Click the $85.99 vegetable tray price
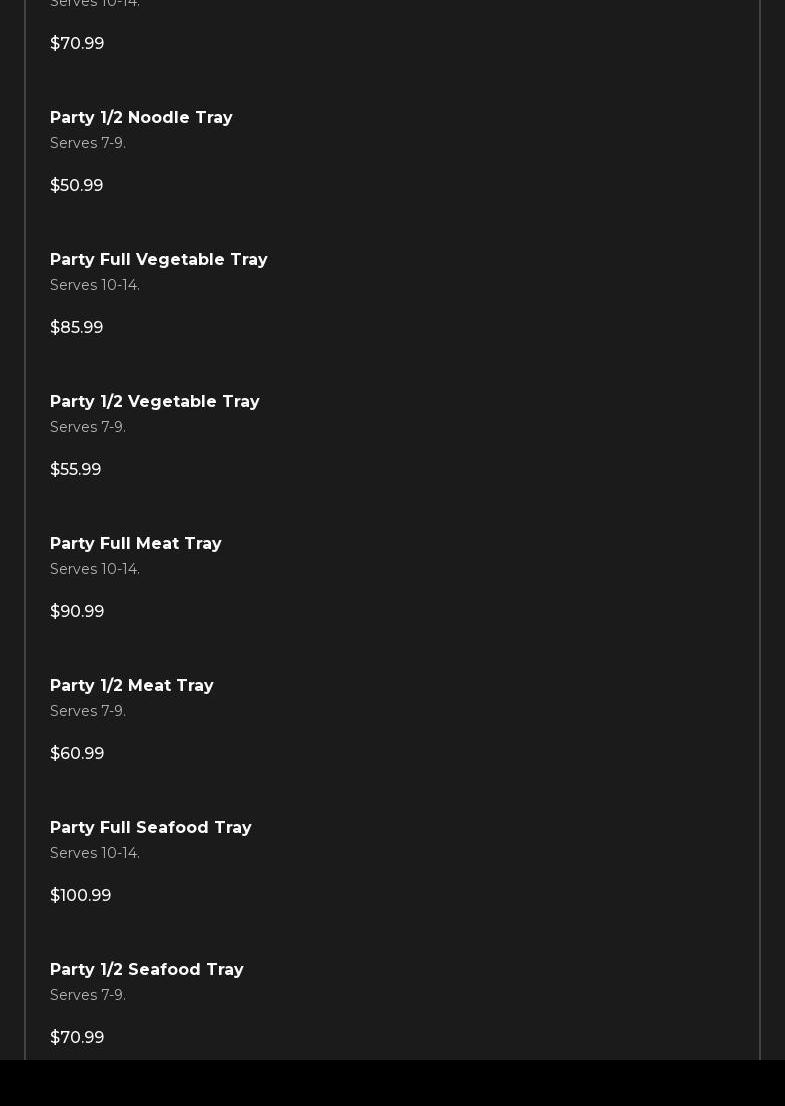785x1106 pixels. click(x=77, y=328)
